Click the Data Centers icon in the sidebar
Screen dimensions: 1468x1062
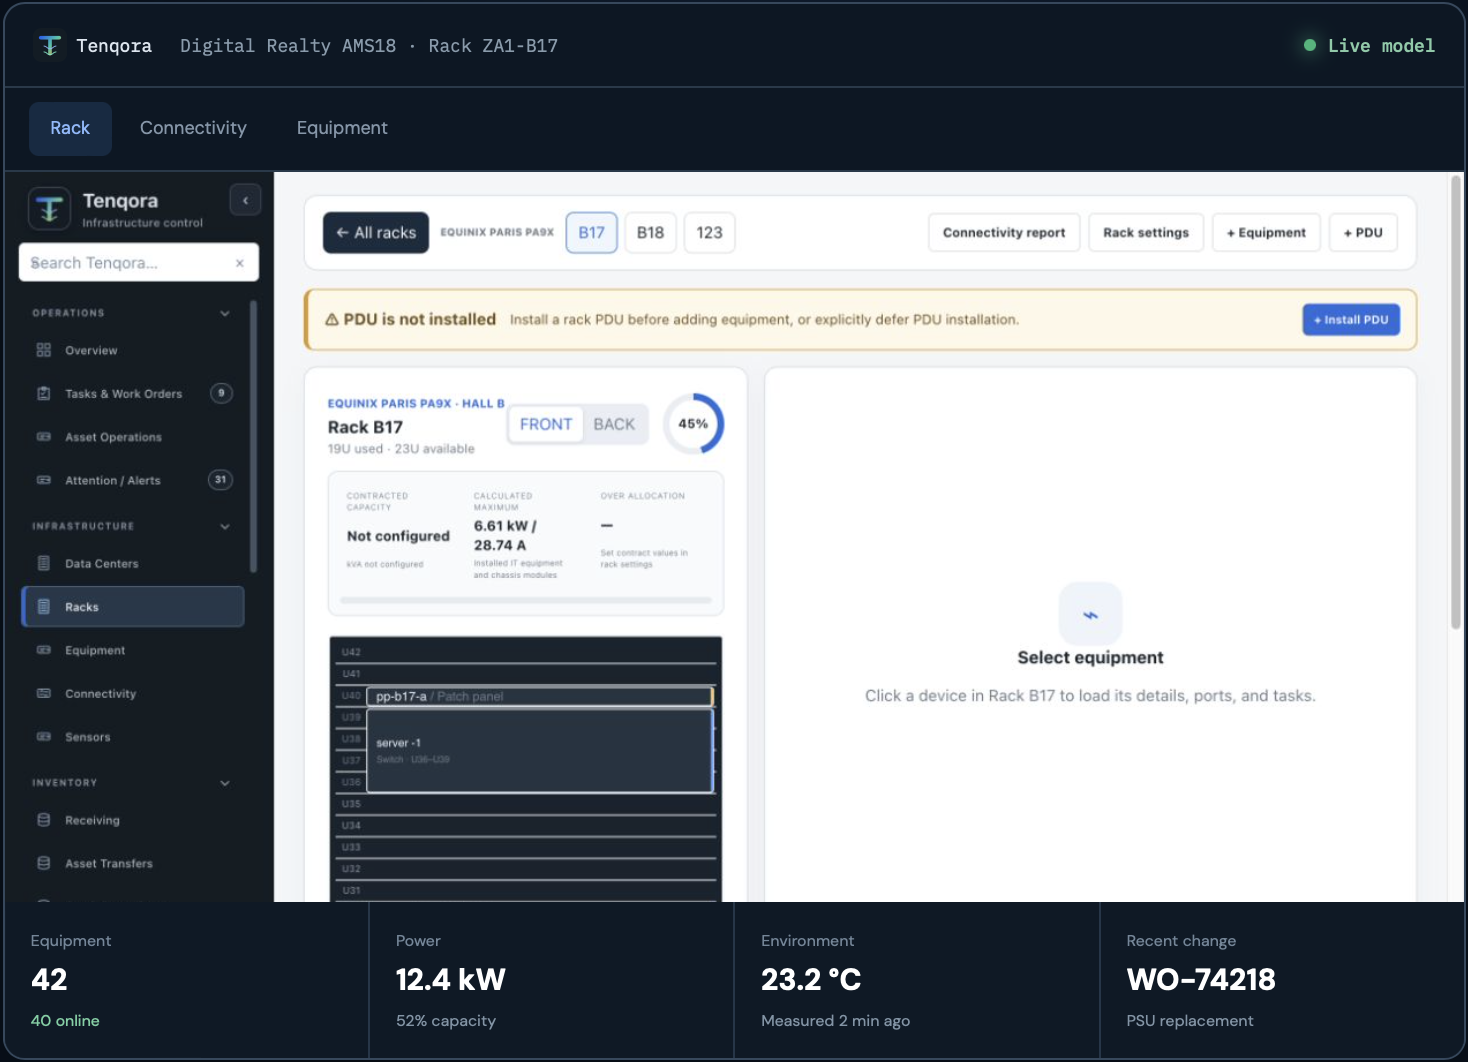(x=44, y=564)
